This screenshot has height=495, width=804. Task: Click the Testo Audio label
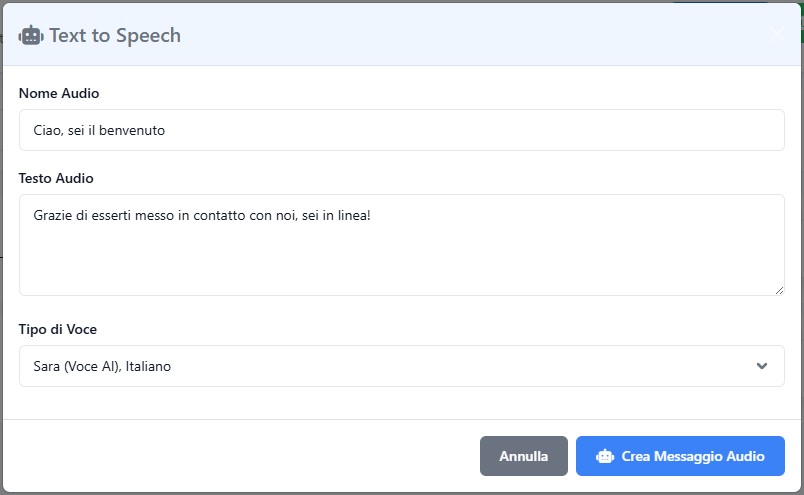pos(56,178)
